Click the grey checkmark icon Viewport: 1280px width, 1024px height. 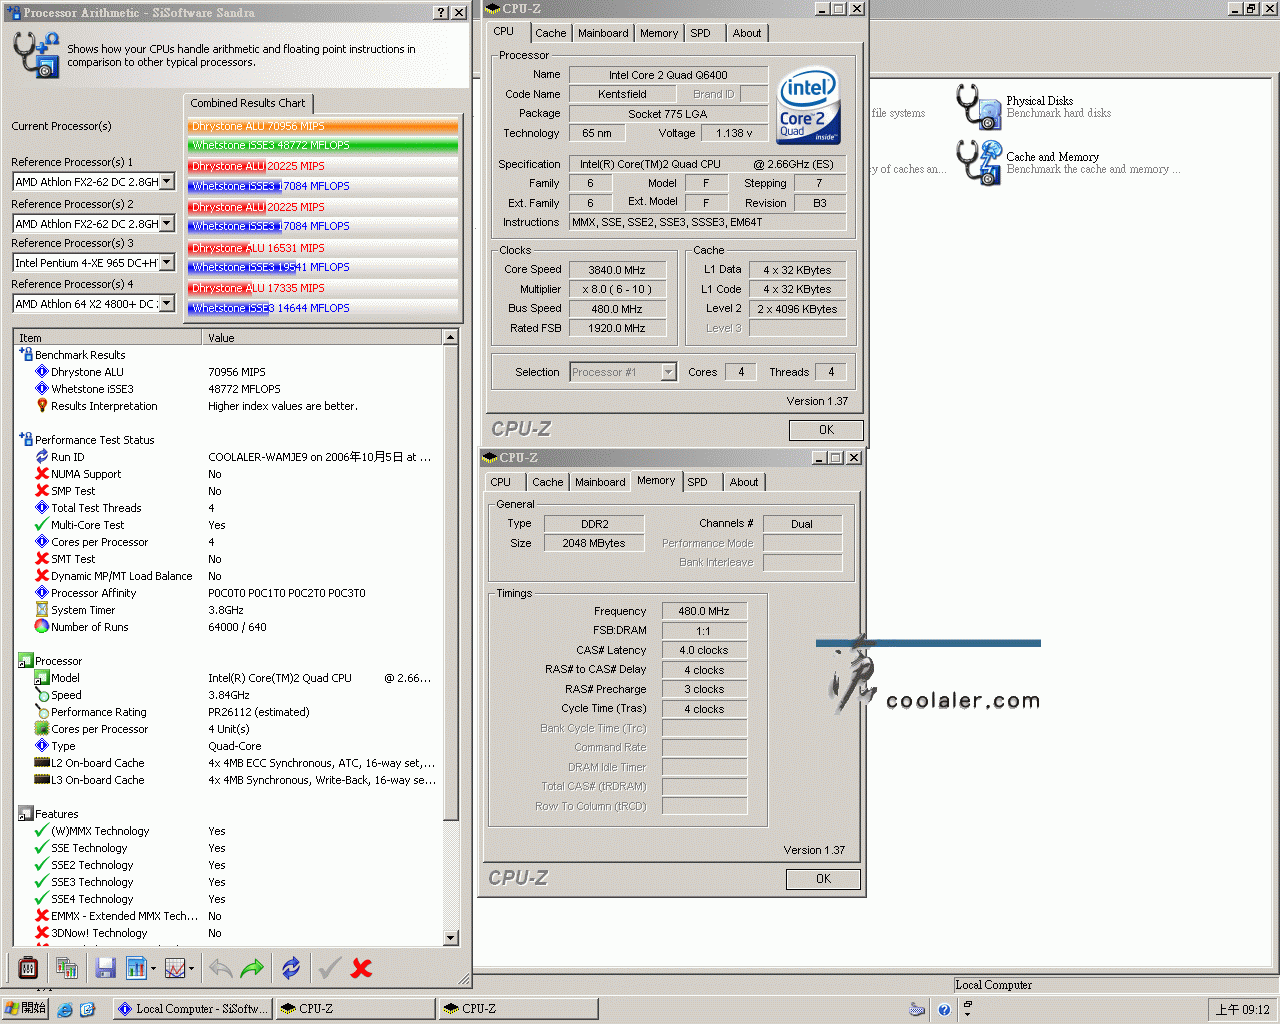click(330, 967)
